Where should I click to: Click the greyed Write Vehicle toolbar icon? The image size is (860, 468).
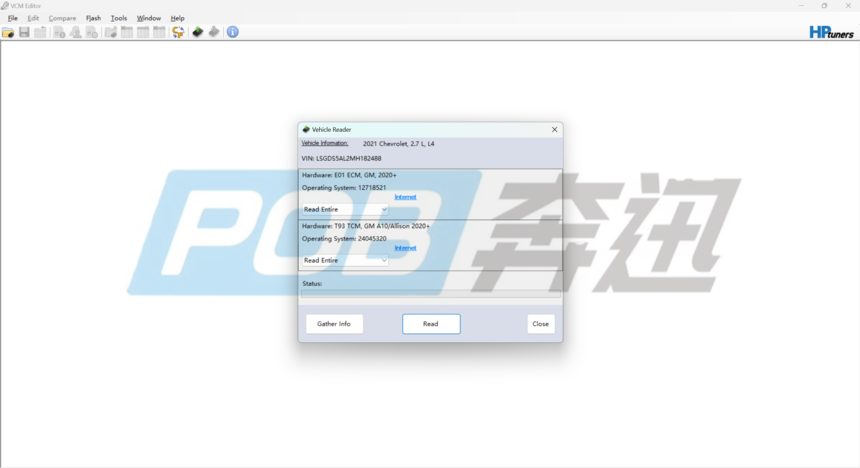tap(214, 32)
